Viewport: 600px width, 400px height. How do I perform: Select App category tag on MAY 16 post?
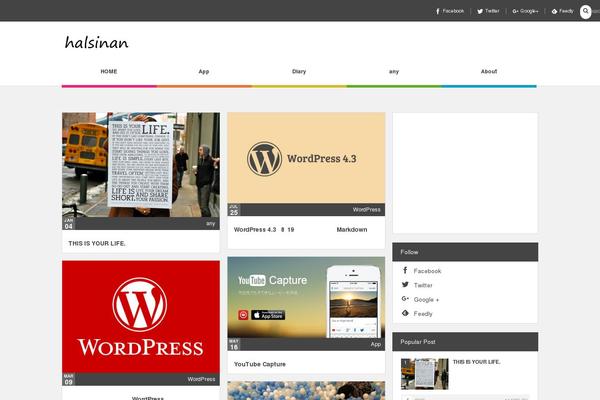point(376,344)
